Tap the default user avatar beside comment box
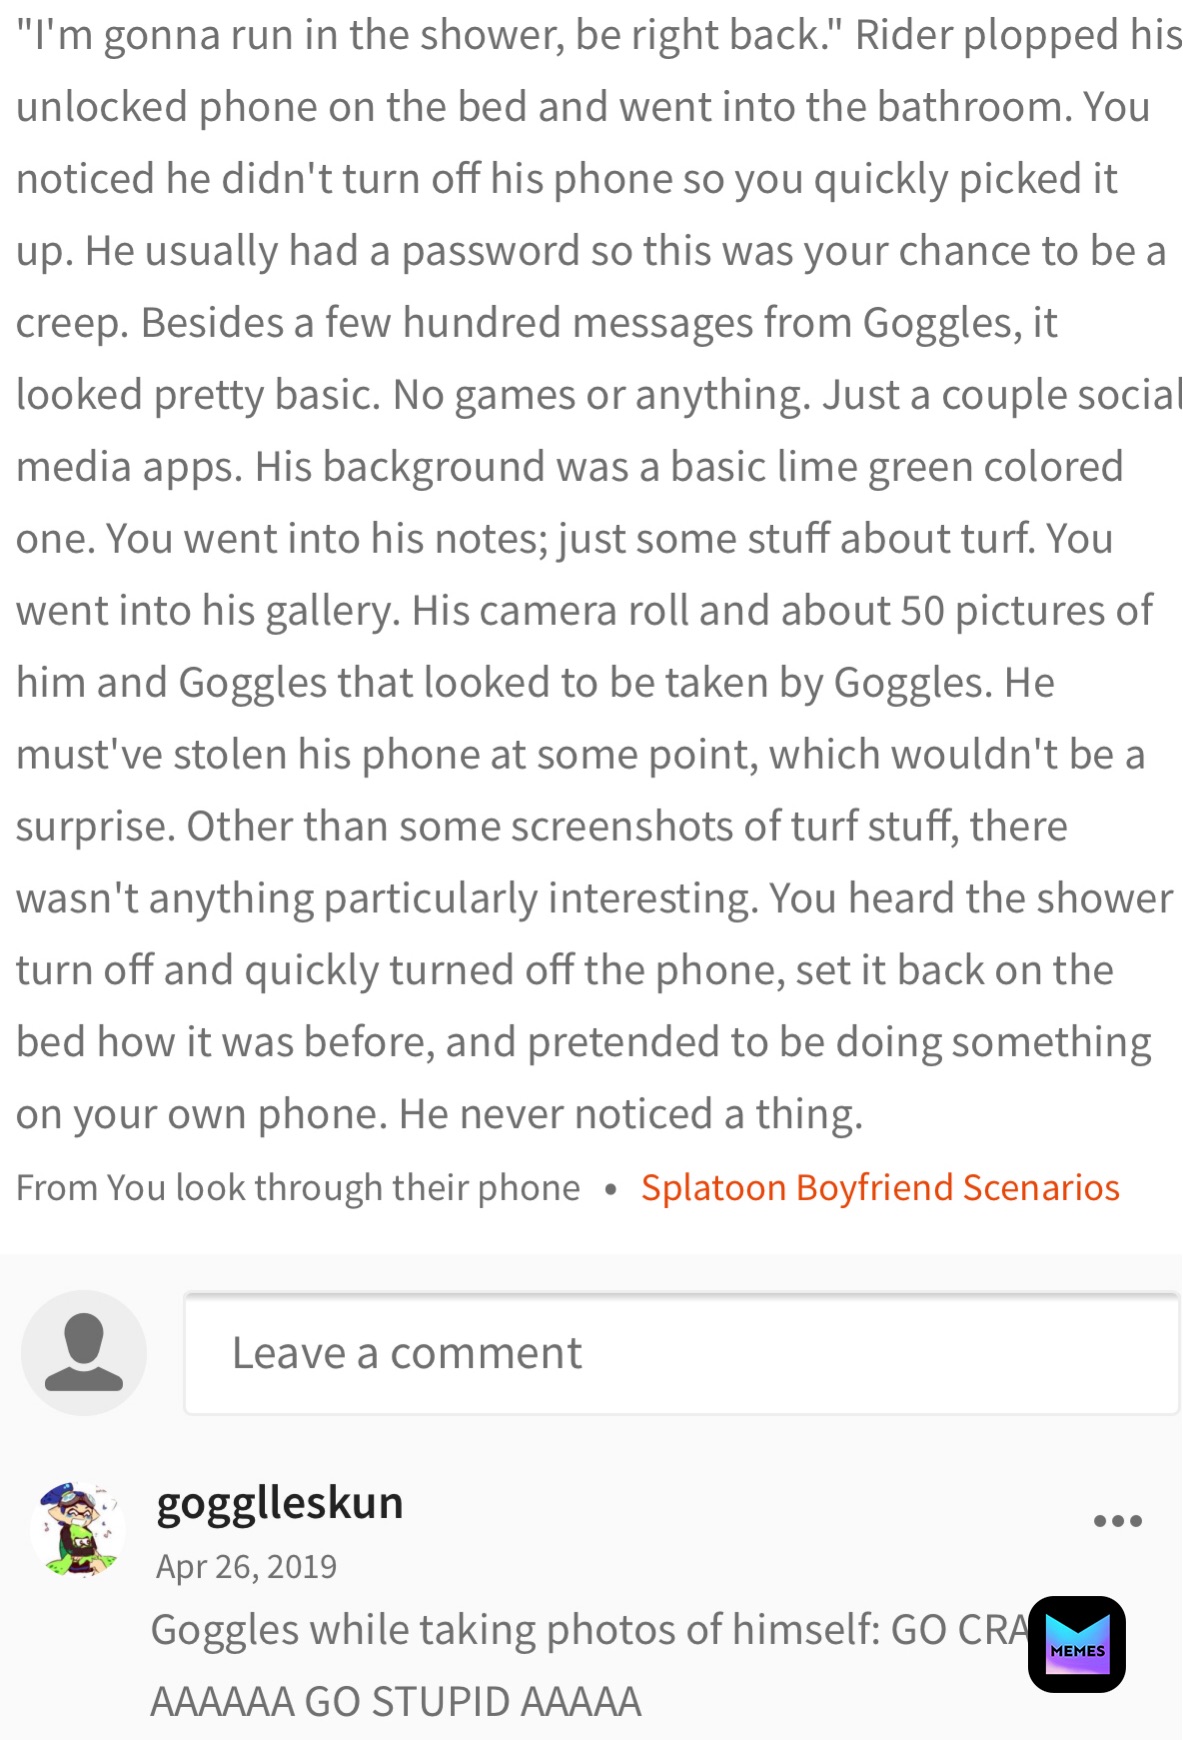1183x1740 pixels. point(84,1352)
